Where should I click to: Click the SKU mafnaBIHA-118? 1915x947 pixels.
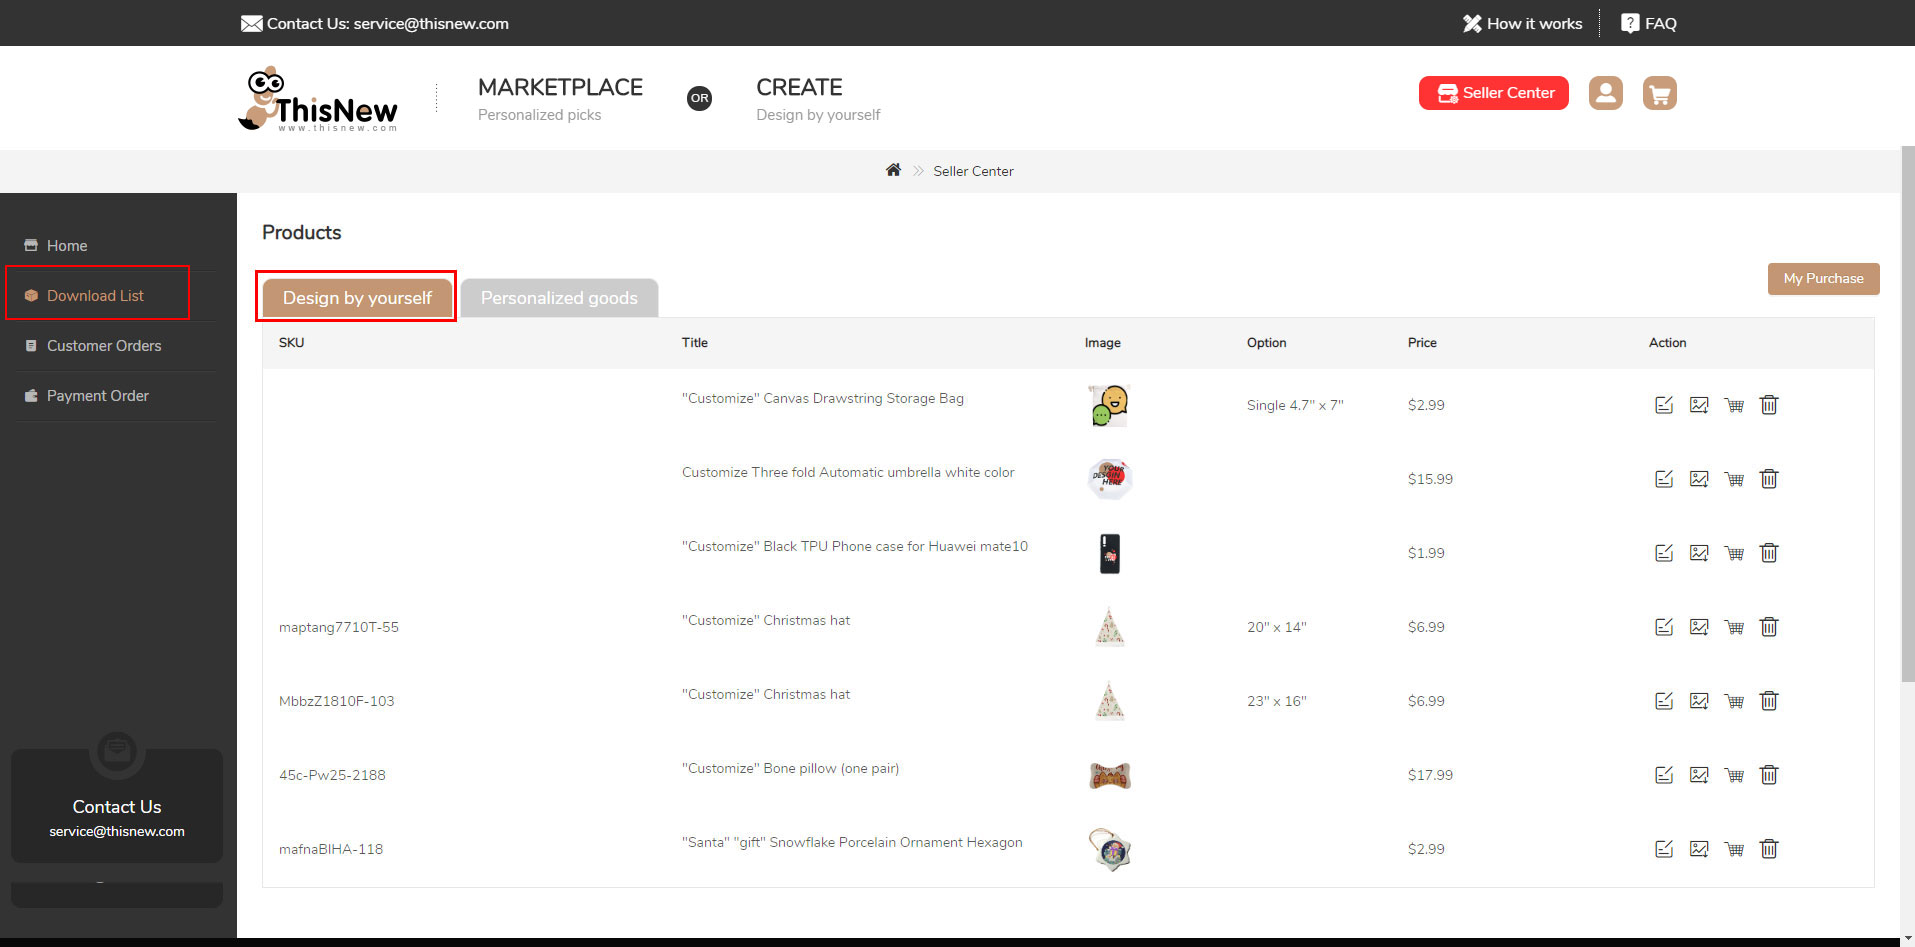(331, 849)
